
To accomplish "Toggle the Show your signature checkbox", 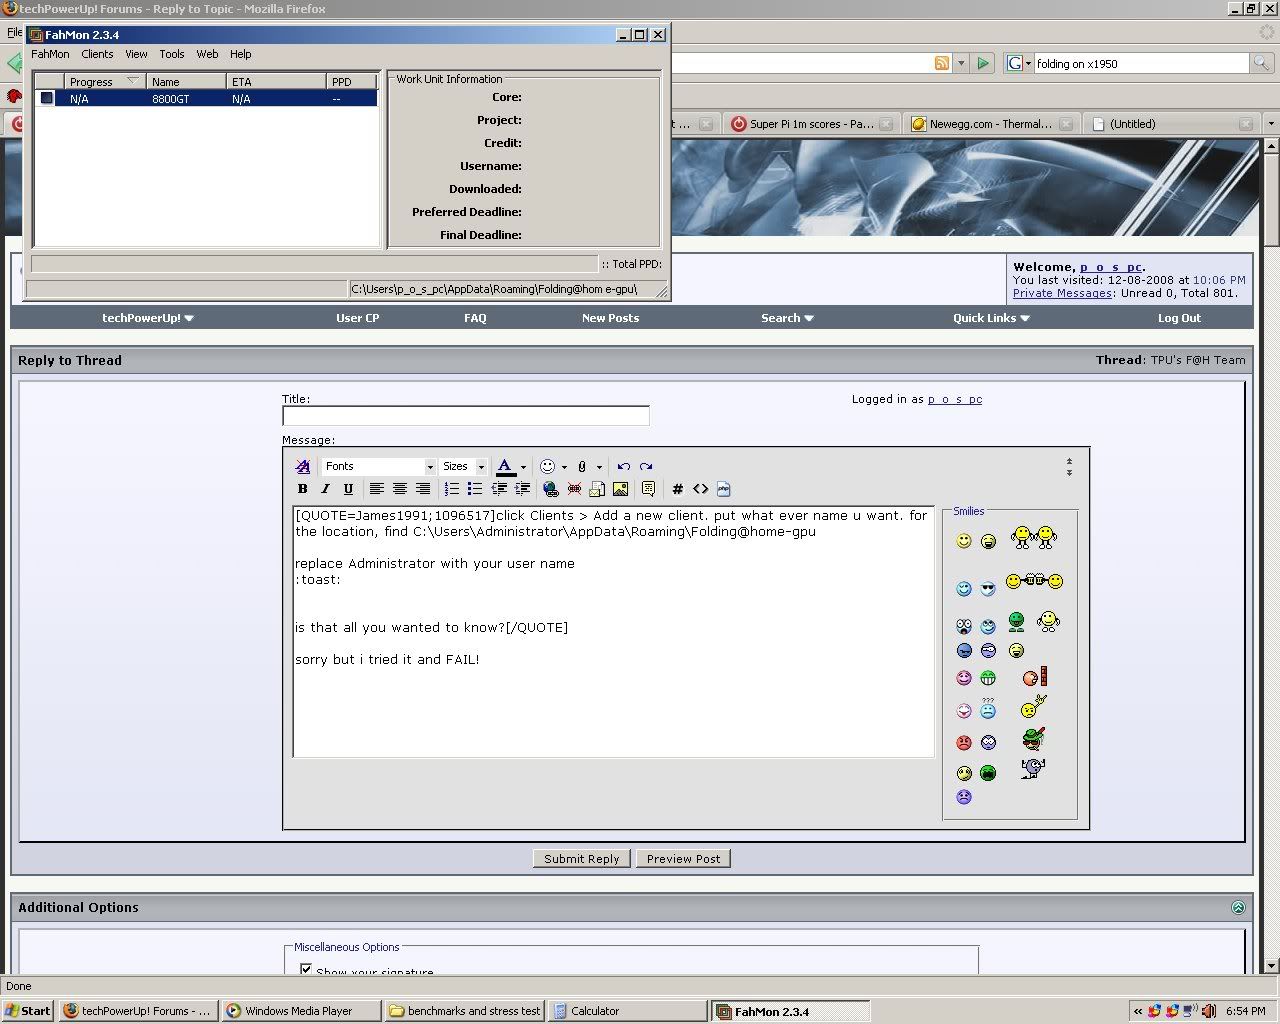I will 306,970.
